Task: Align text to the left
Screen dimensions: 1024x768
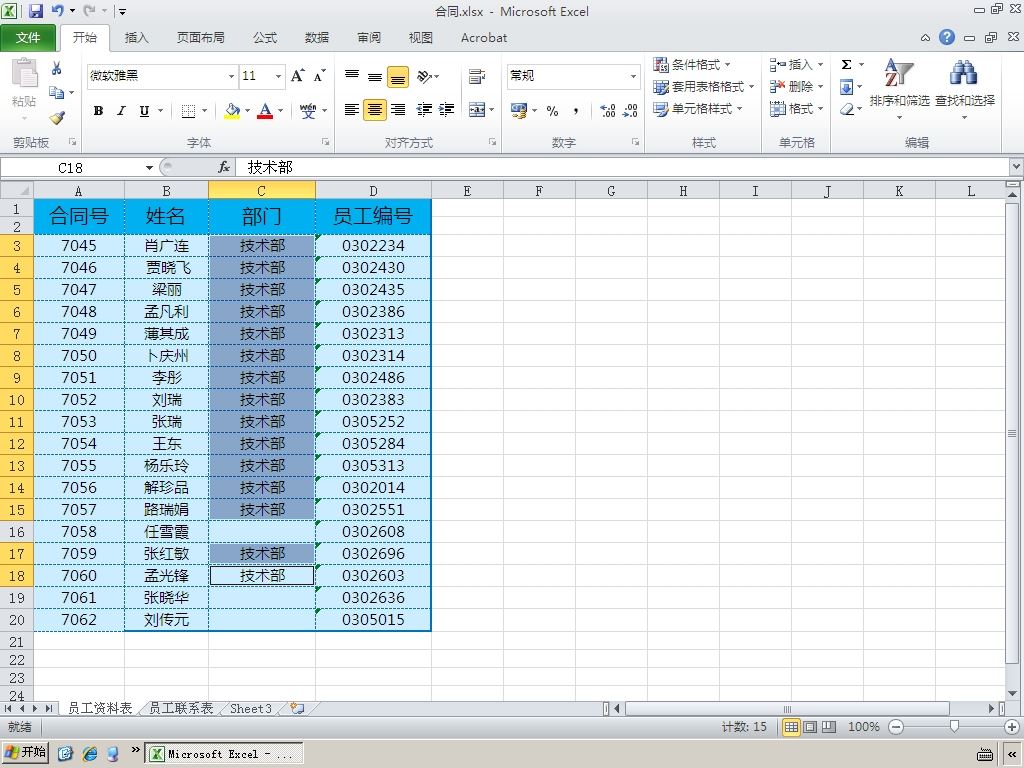Action: (x=351, y=110)
